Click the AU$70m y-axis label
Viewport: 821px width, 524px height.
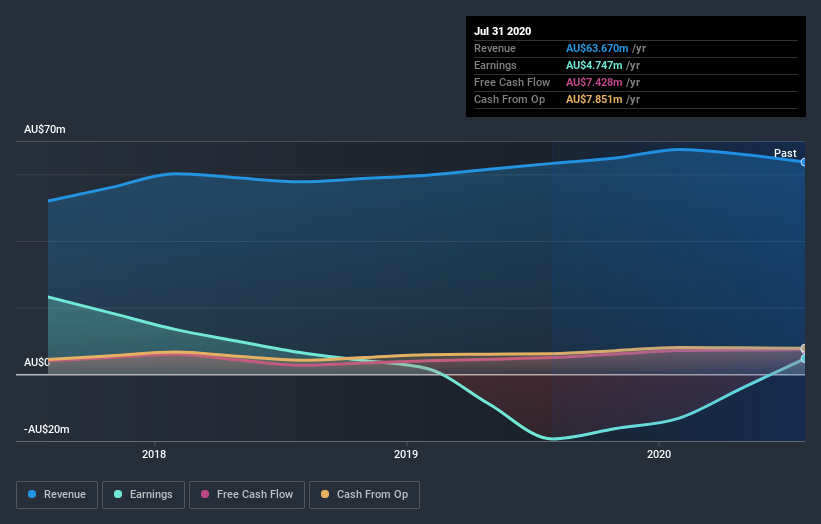[x=45, y=129]
